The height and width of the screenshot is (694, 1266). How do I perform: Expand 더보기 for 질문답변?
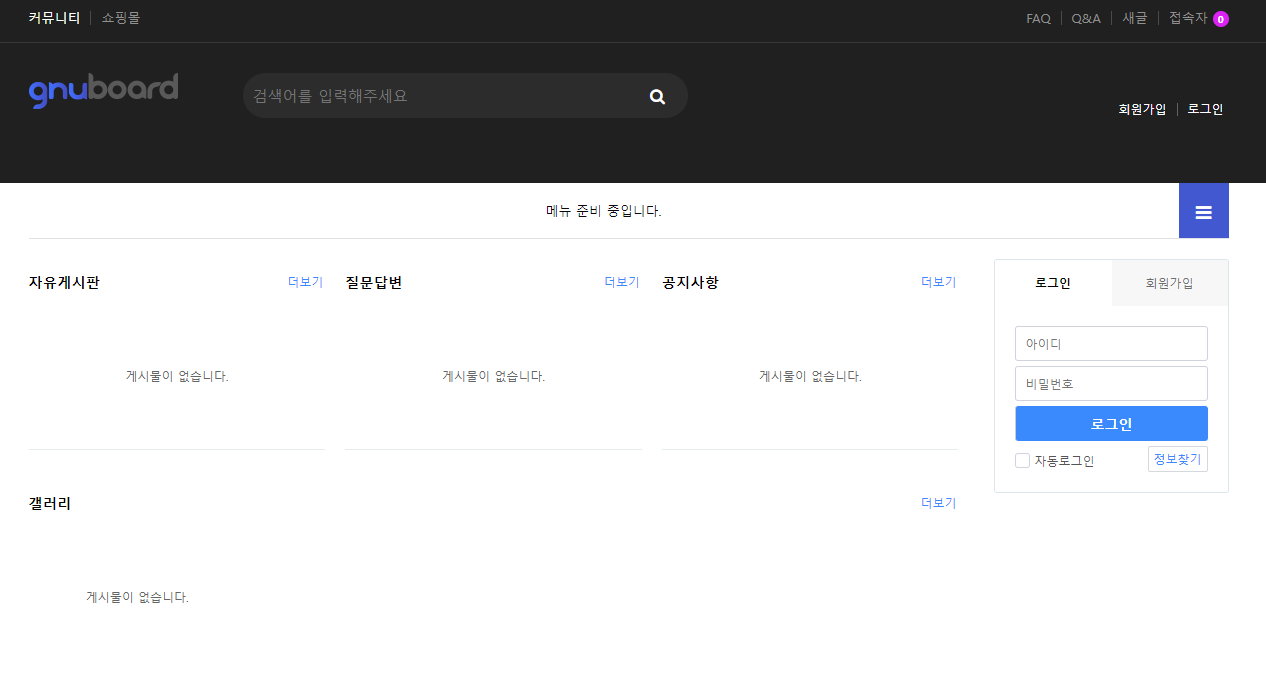621,282
